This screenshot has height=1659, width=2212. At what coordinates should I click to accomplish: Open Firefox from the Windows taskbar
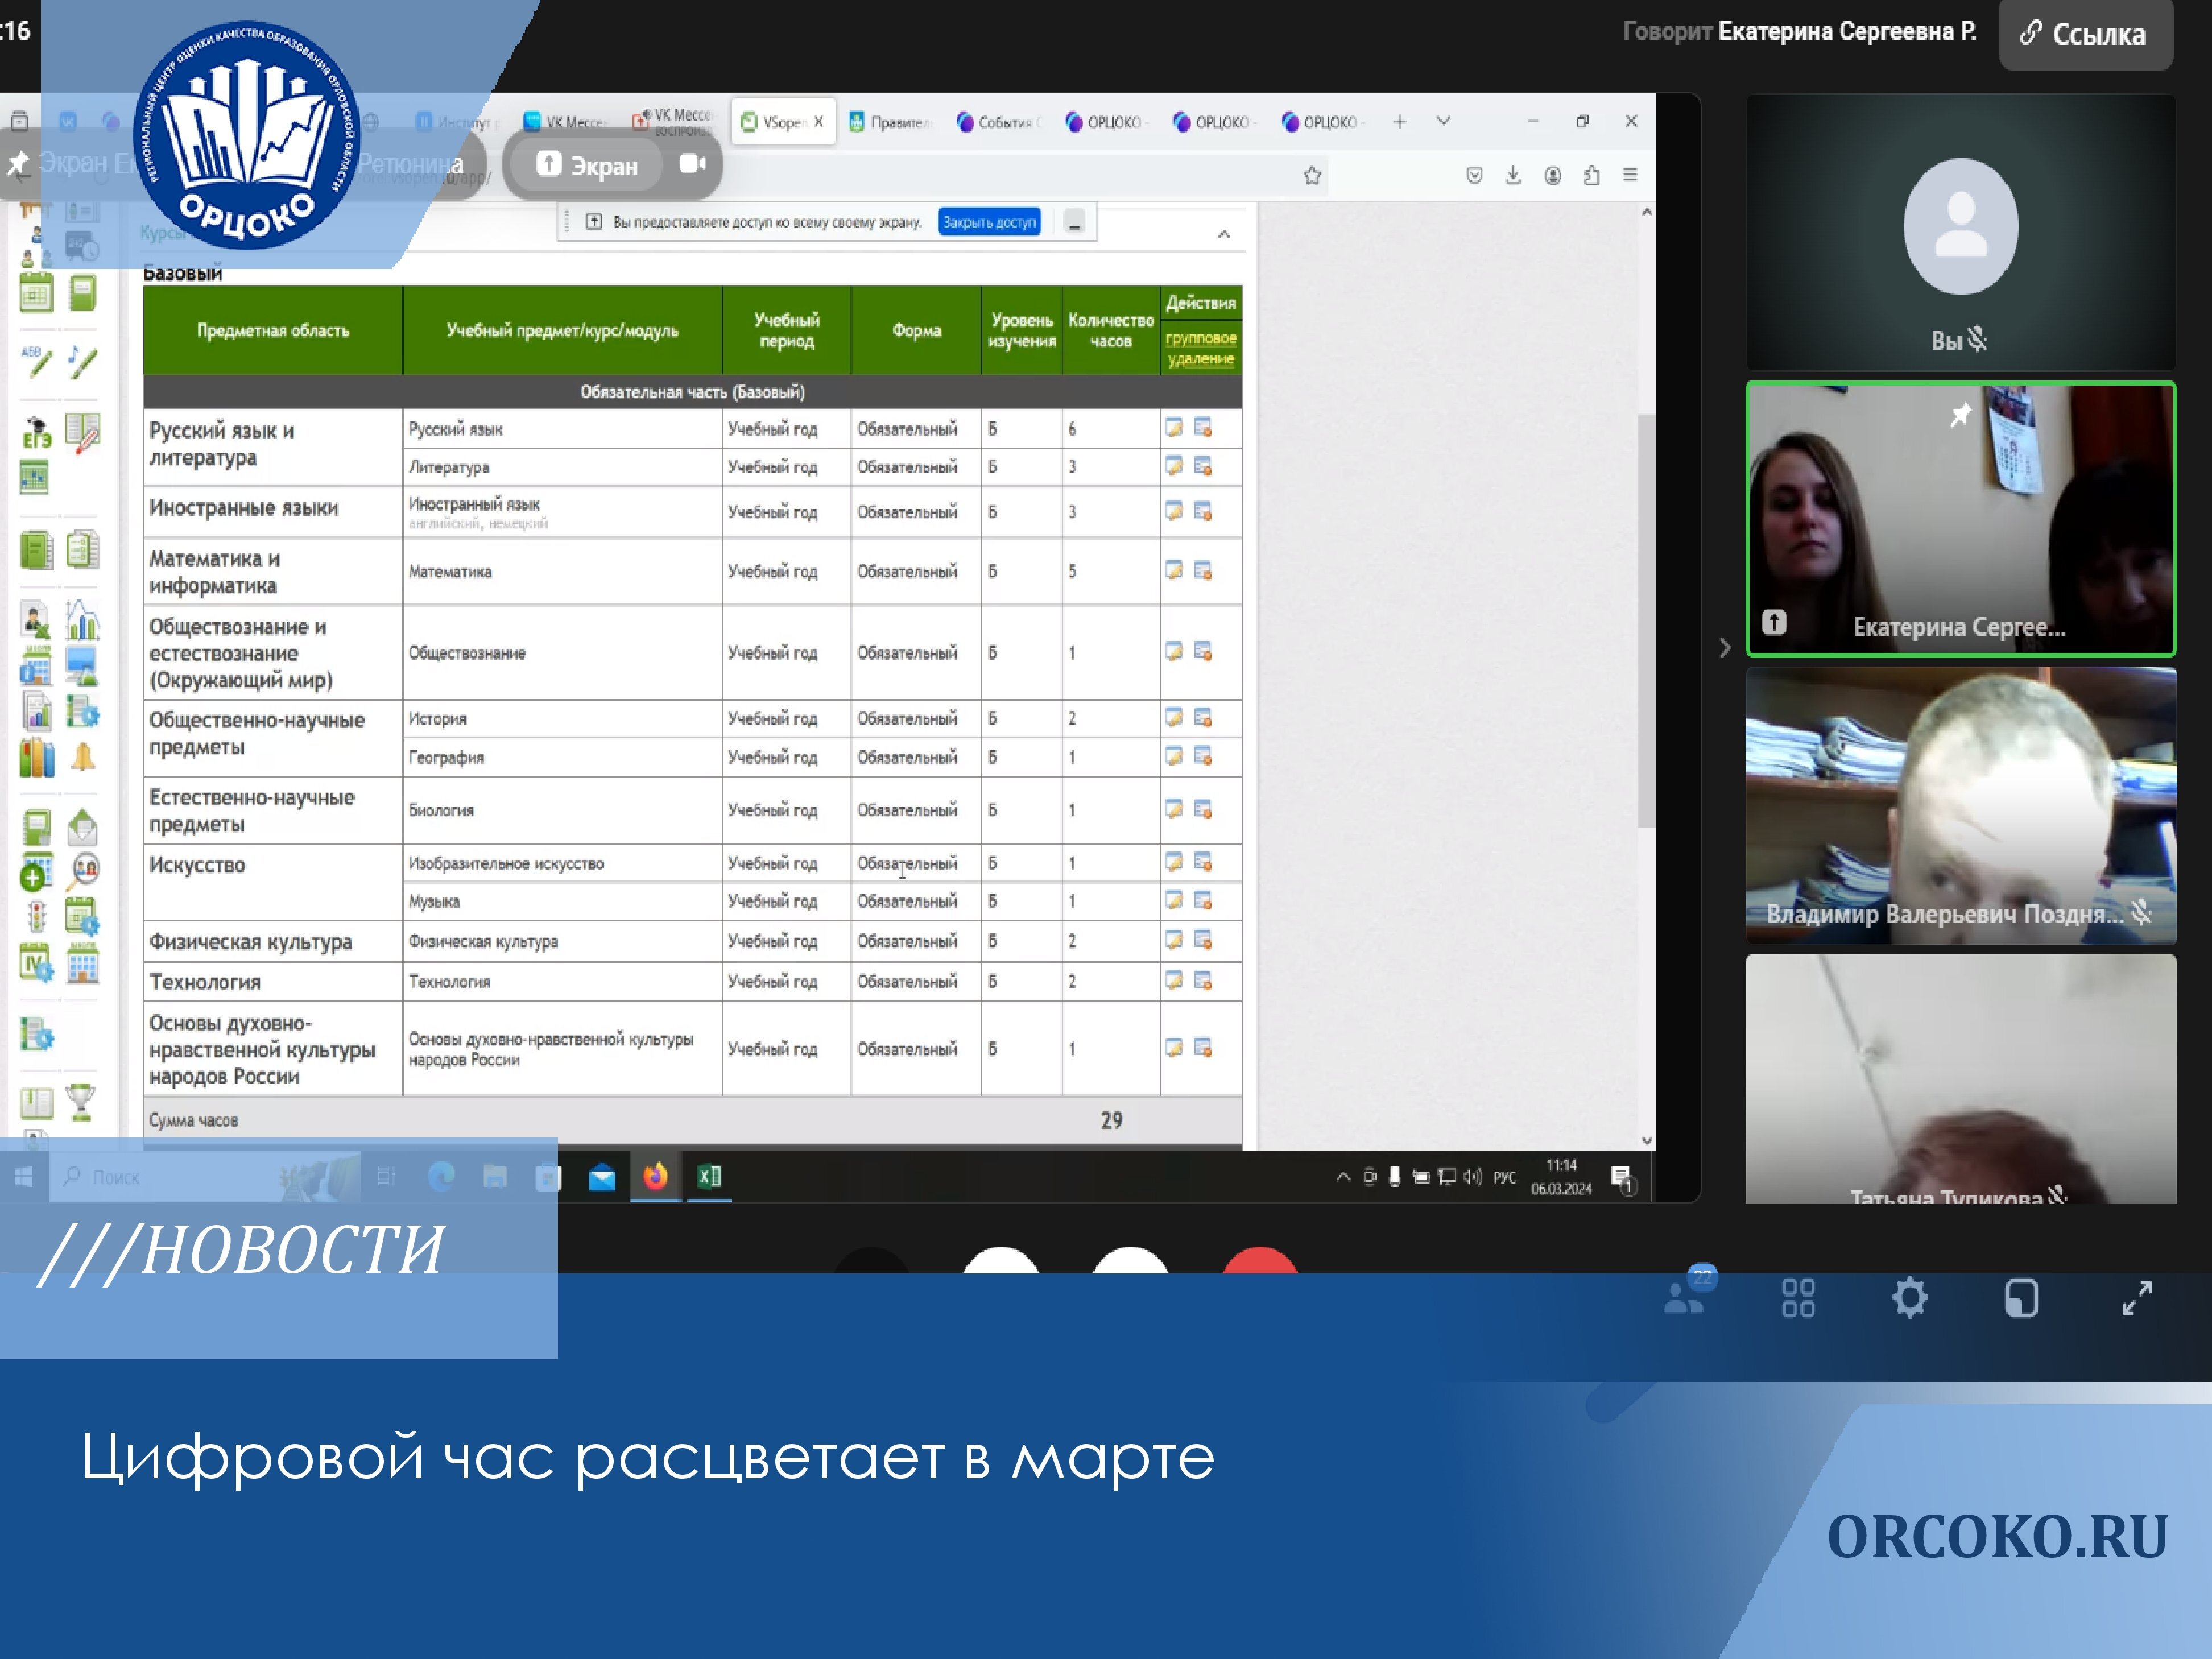(x=655, y=1177)
